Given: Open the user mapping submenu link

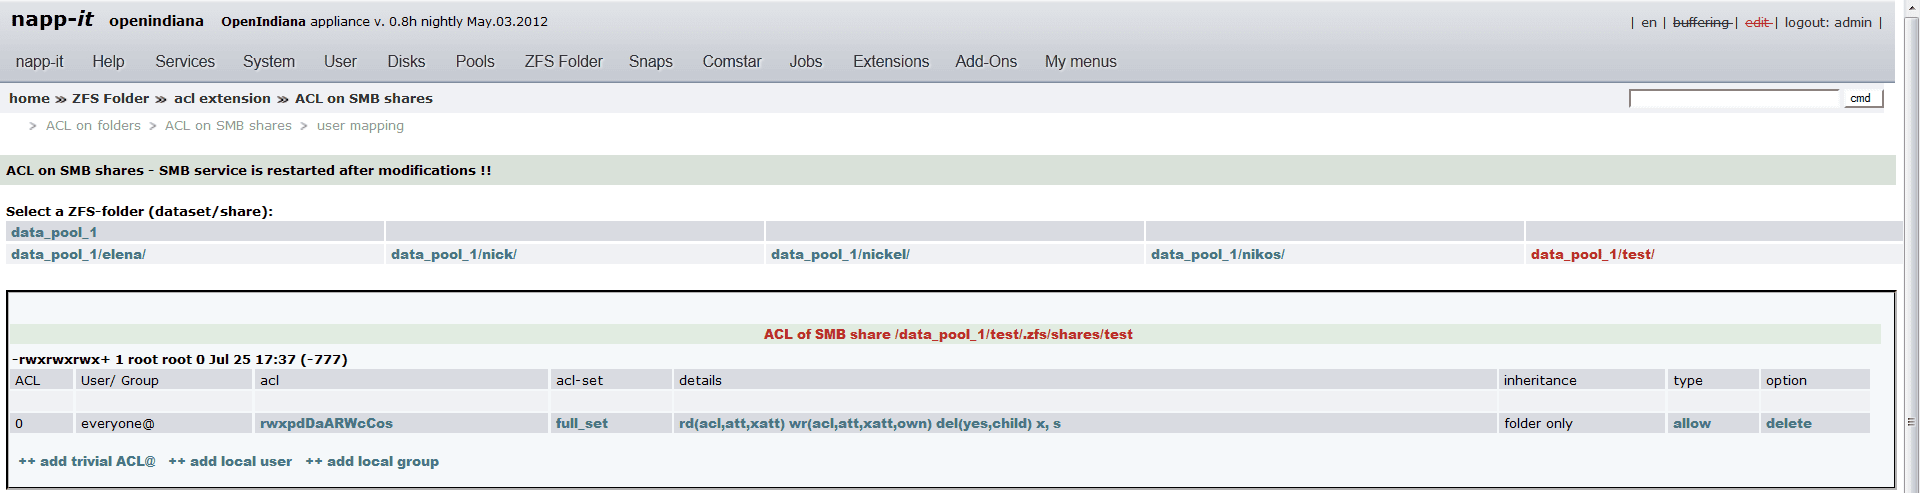Looking at the screenshot, I should tap(360, 126).
